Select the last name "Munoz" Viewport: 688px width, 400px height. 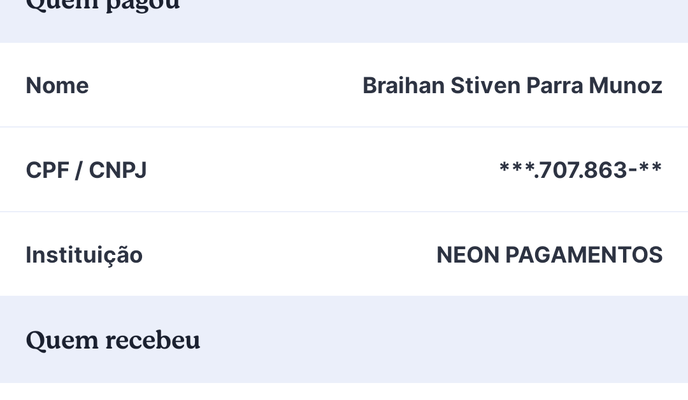626,86
